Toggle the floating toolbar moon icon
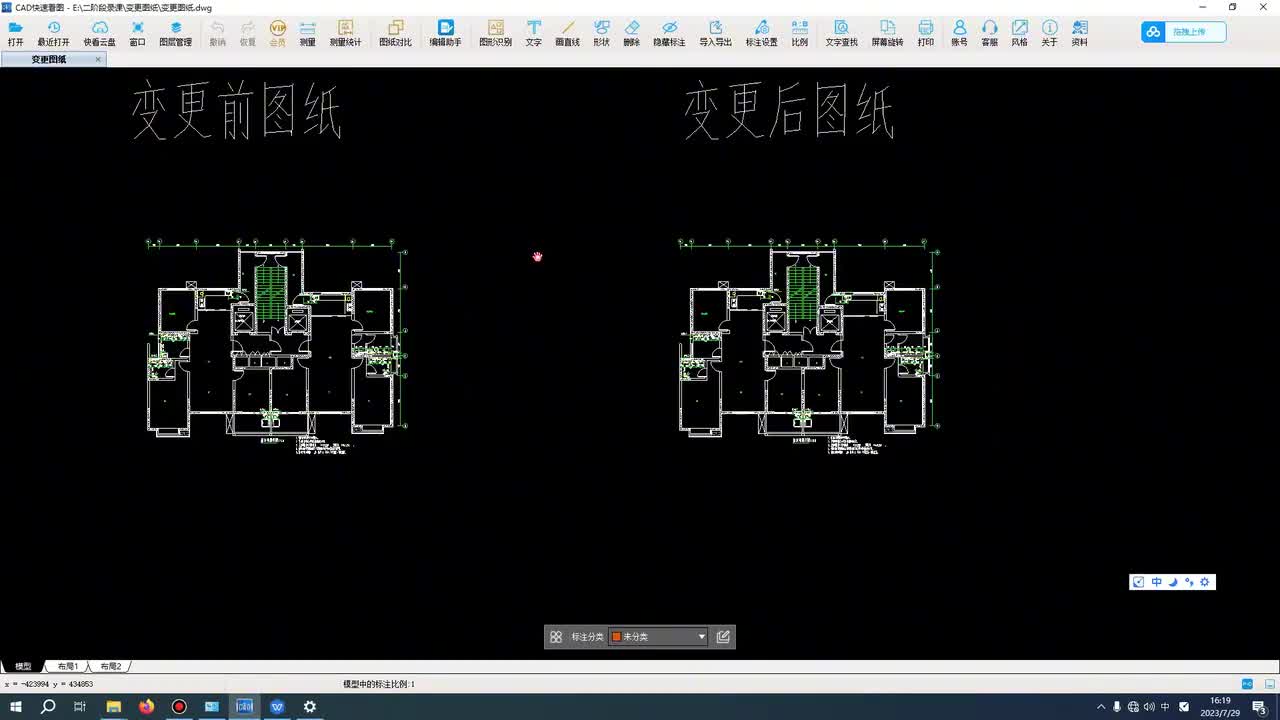The height and width of the screenshot is (720, 1280). (1173, 582)
